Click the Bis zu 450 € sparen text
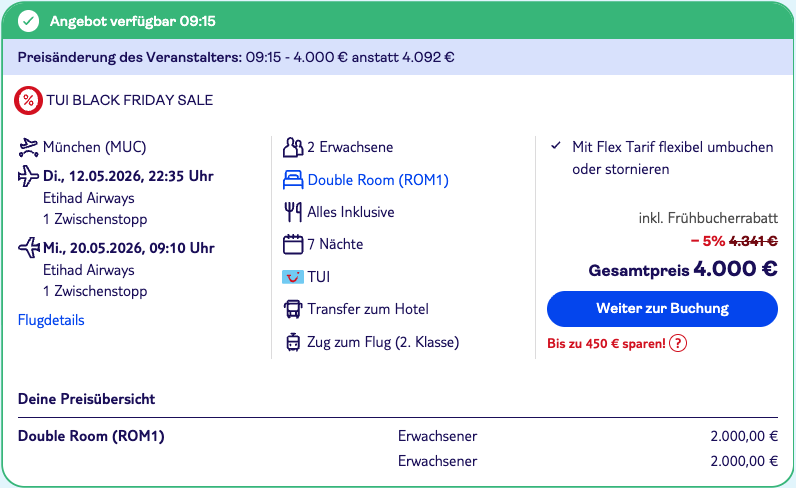Viewport: 796px width, 488px height. click(x=606, y=343)
